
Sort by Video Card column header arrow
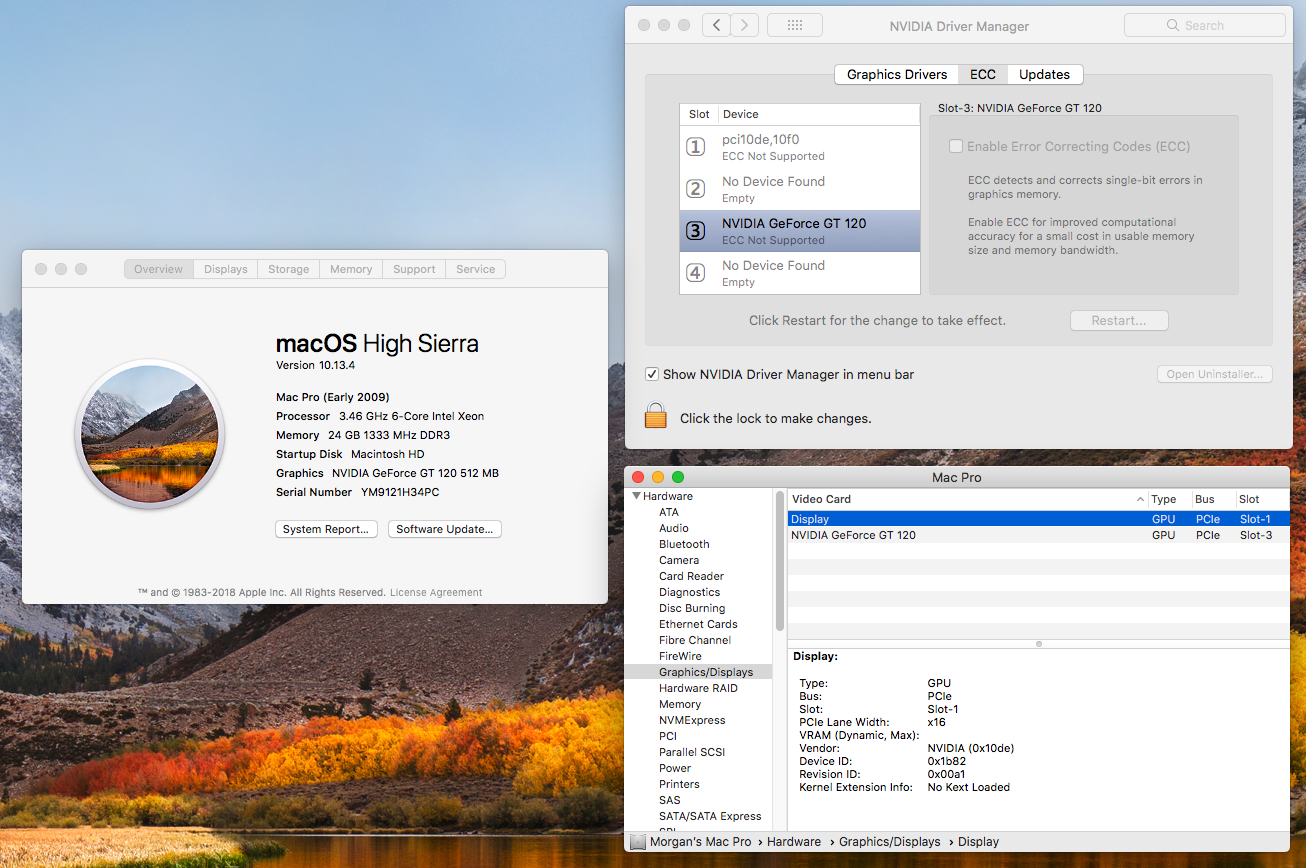(x=1141, y=499)
